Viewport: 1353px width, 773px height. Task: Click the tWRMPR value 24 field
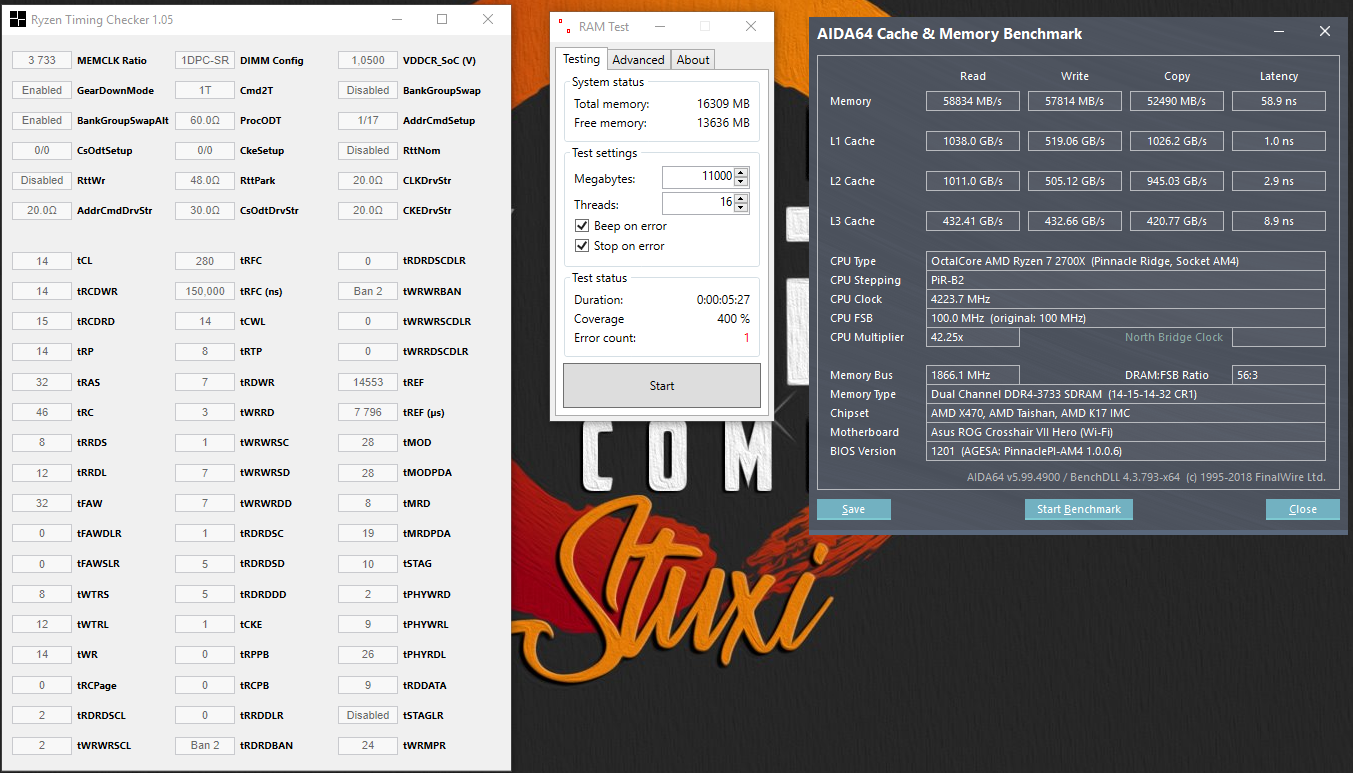point(368,745)
